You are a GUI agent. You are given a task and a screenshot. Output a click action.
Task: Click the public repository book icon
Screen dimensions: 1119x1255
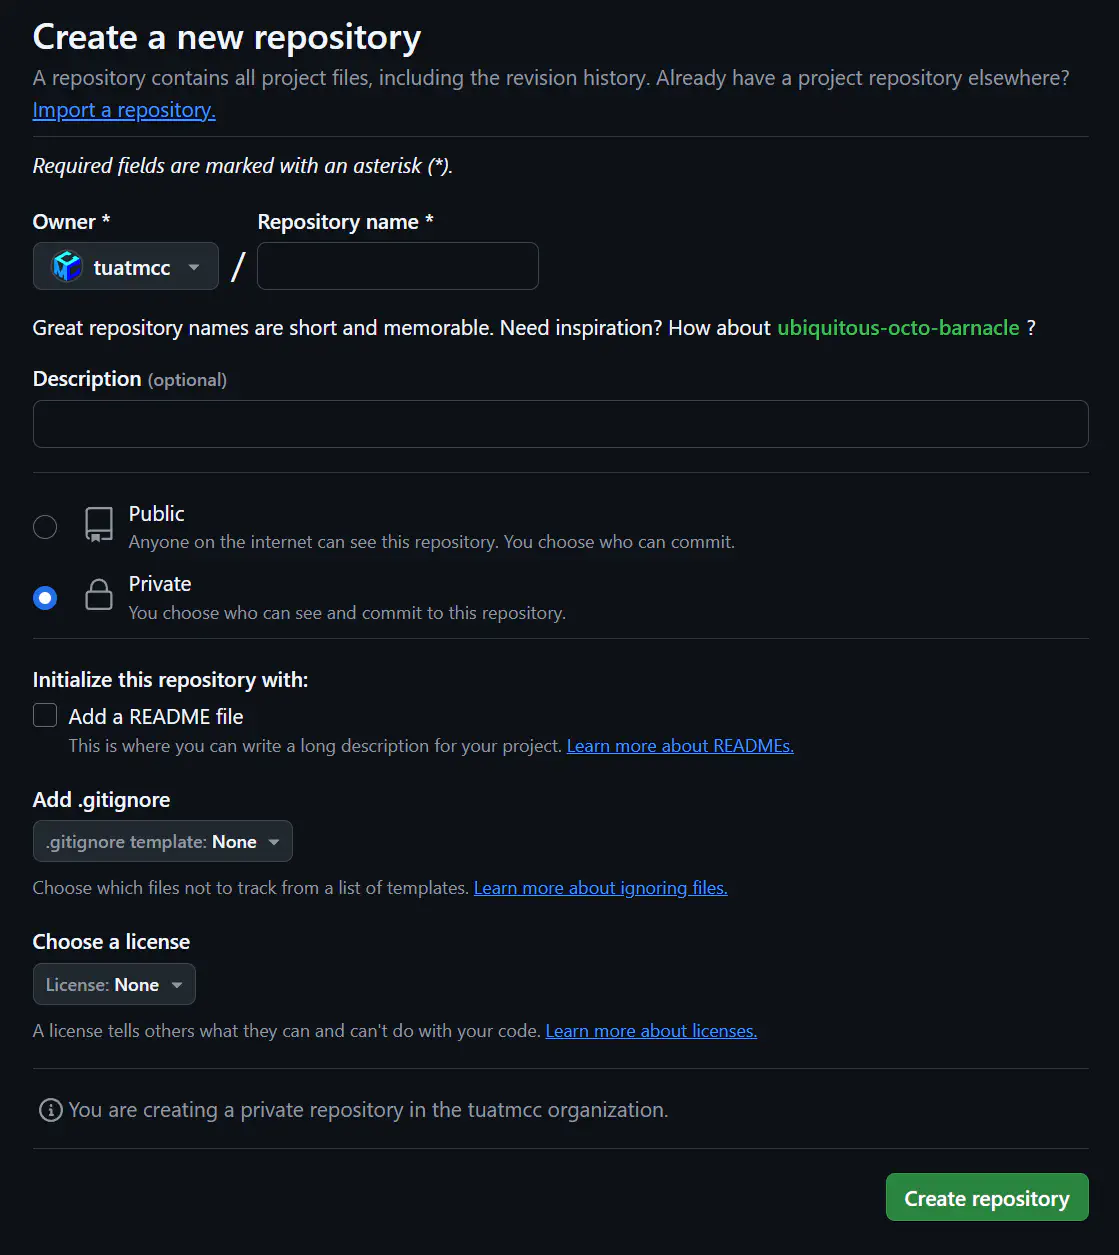point(99,524)
